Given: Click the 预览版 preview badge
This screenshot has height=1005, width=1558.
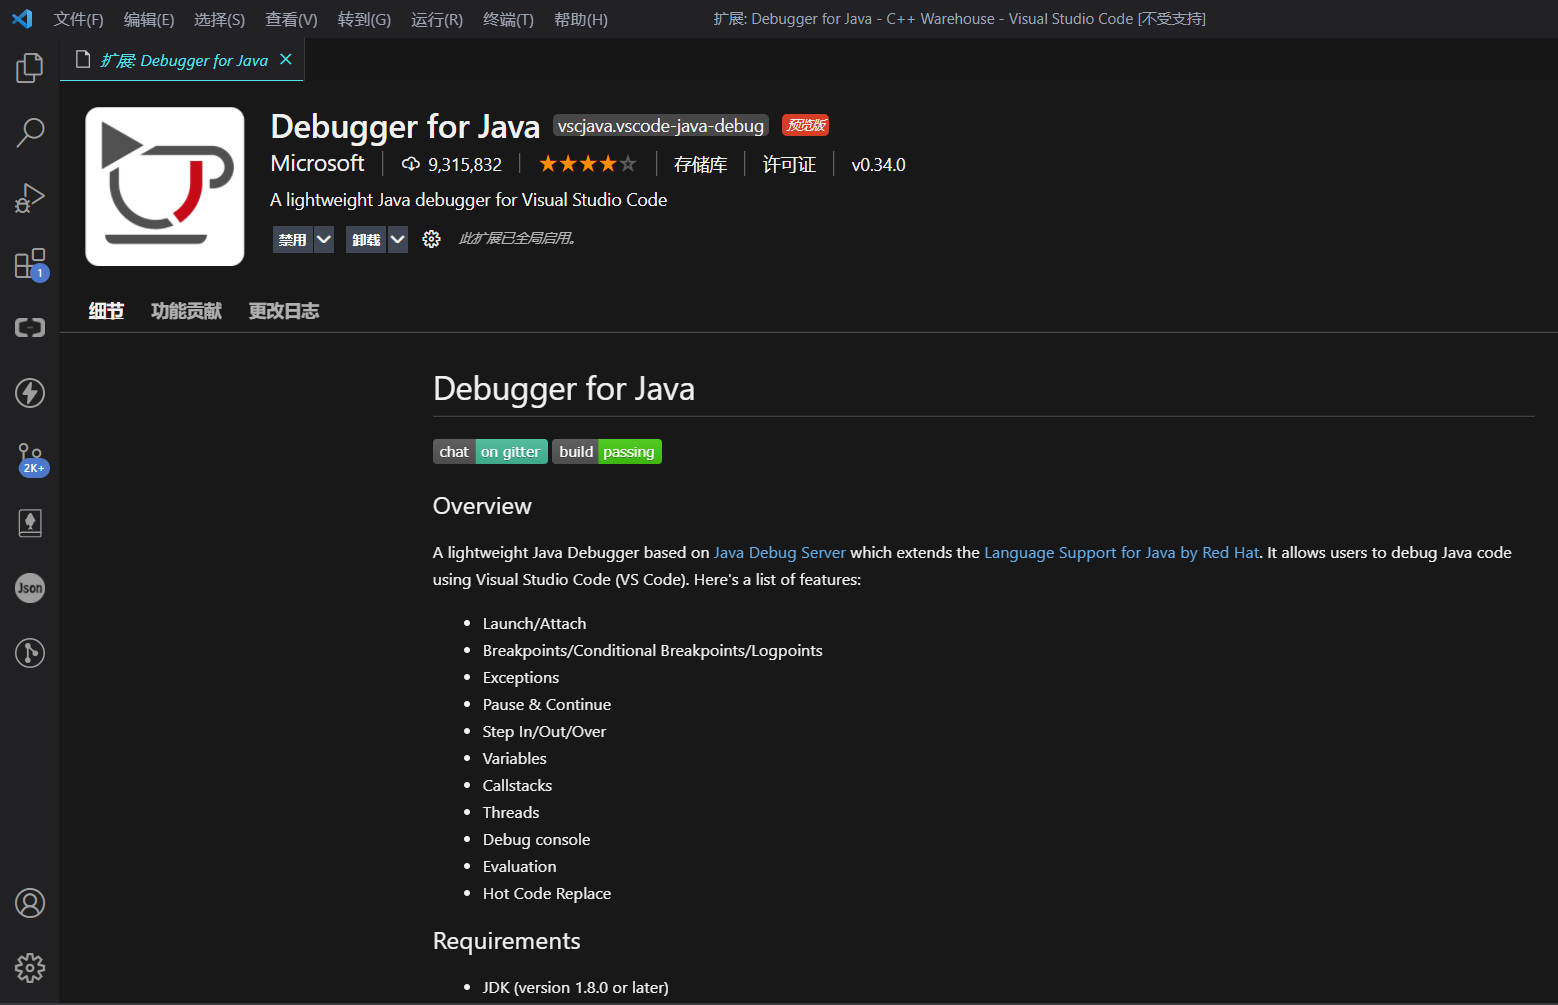Looking at the screenshot, I should tap(806, 125).
